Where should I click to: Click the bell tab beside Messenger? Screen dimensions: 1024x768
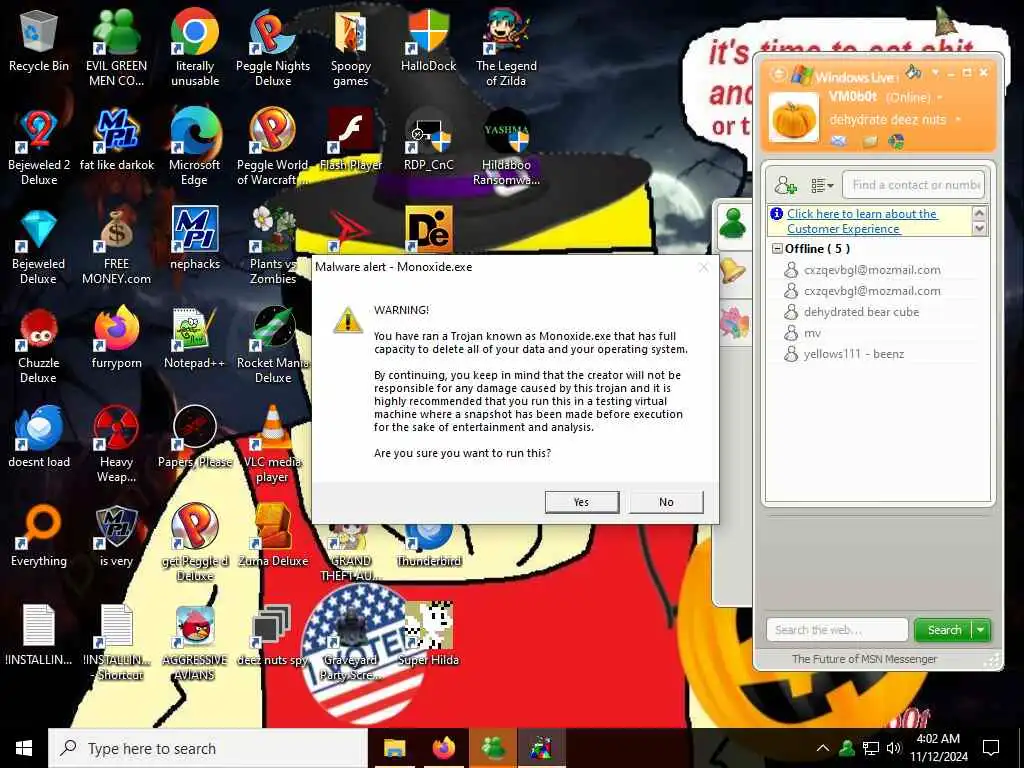[x=733, y=271]
